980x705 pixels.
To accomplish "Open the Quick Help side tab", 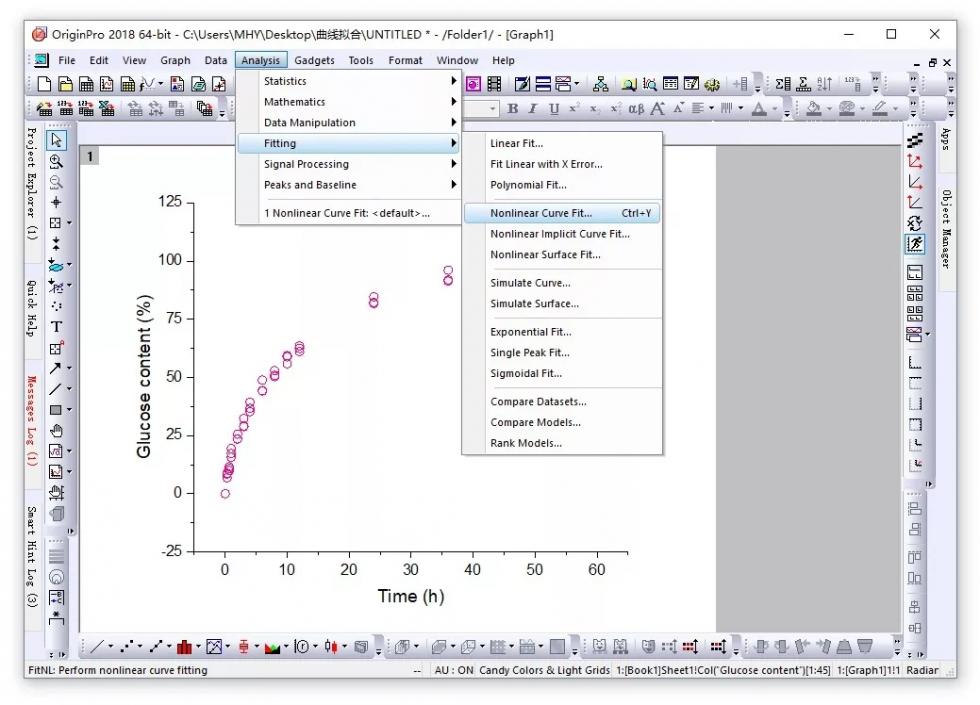I will (x=32, y=308).
